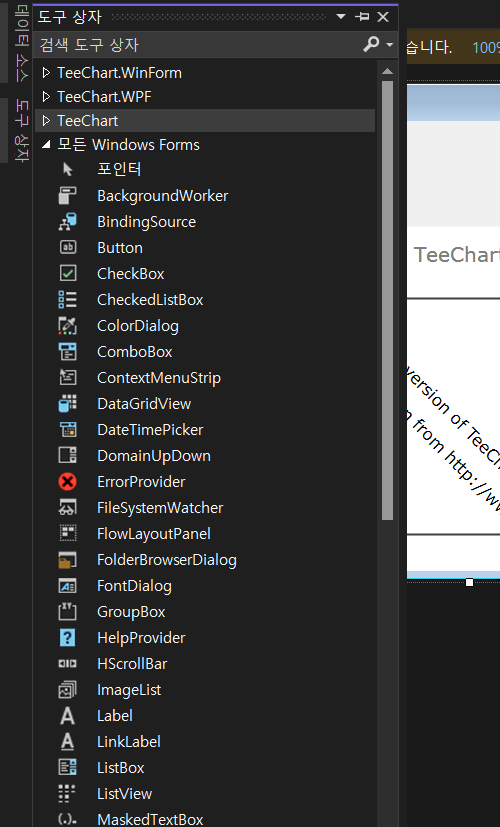Click the FolderBrowserDialog folder icon
This screenshot has height=827, width=500.
68,560
